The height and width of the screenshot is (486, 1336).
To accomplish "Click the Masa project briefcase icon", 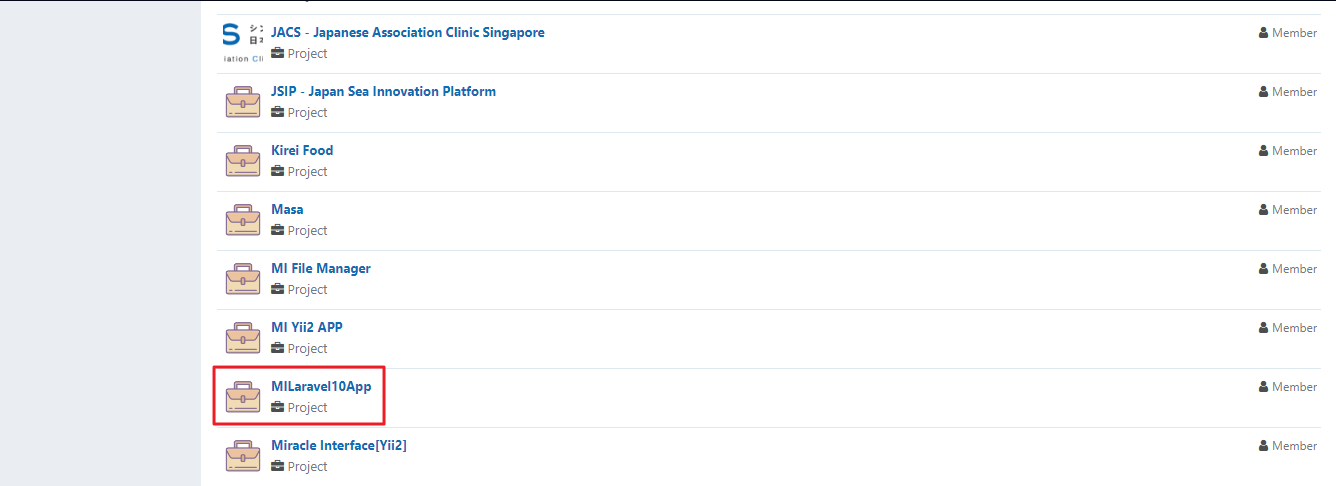I will (x=242, y=220).
